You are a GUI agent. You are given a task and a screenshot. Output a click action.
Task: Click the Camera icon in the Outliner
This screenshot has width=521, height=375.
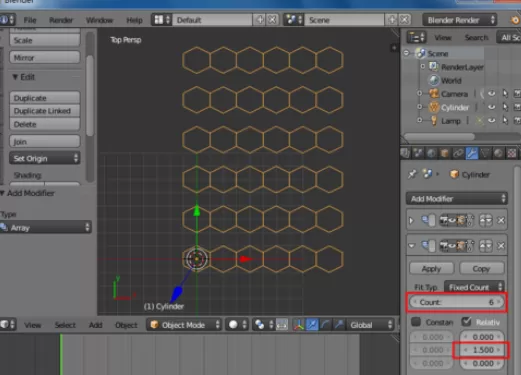pos(434,94)
